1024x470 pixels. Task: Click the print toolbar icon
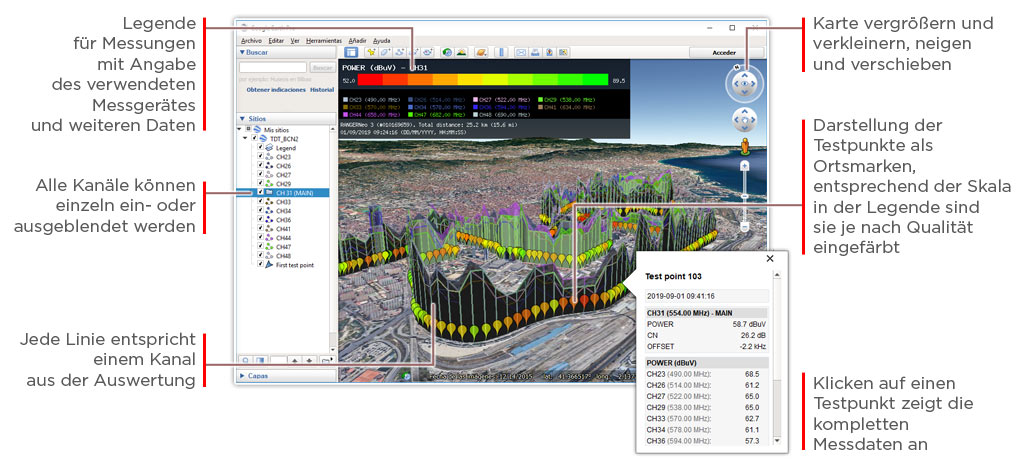tap(535, 52)
